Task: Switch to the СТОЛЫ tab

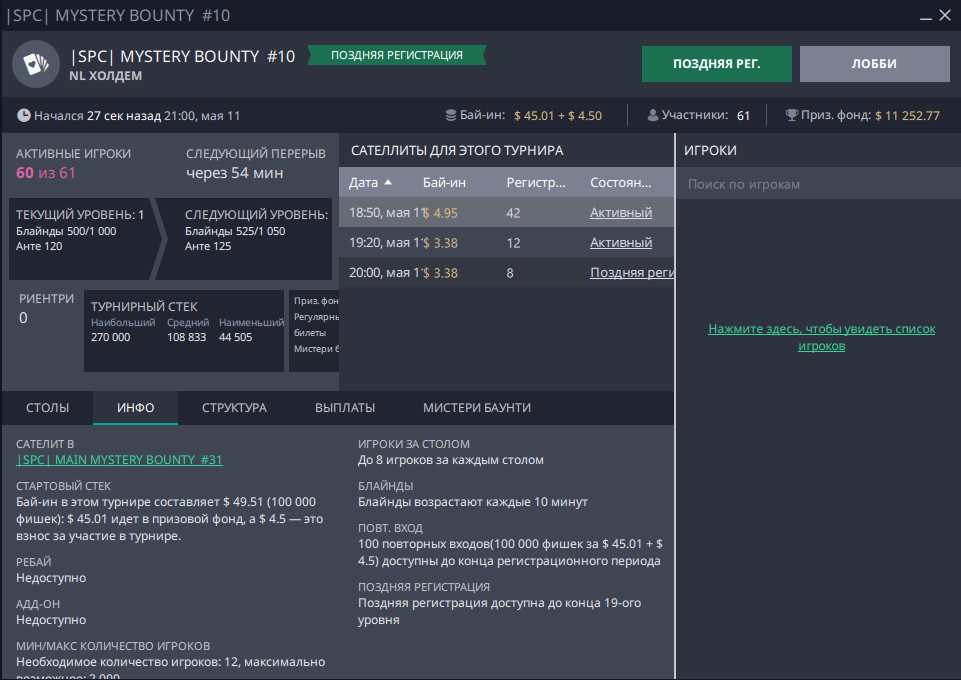Action: [47, 408]
